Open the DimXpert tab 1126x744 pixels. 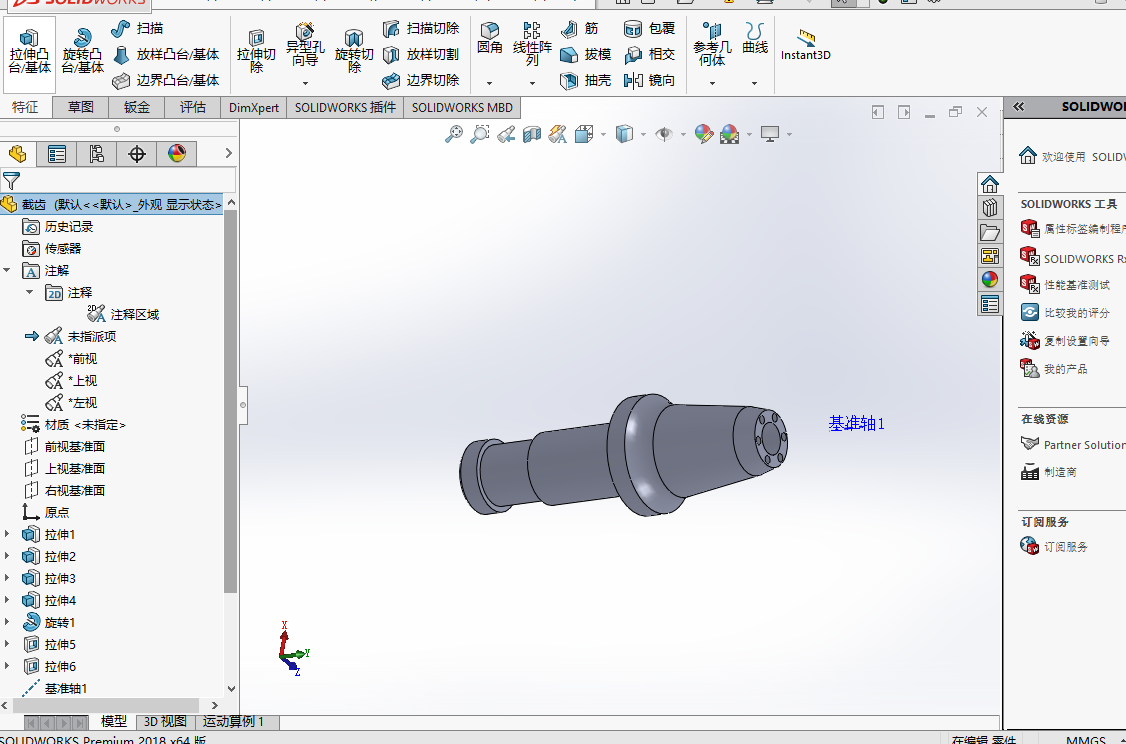pos(253,108)
